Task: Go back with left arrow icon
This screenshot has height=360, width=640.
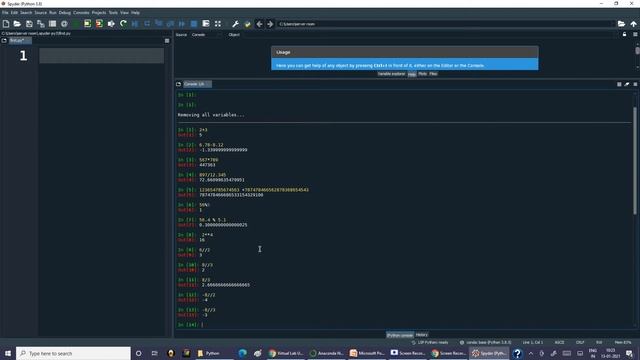Action: (259, 24)
